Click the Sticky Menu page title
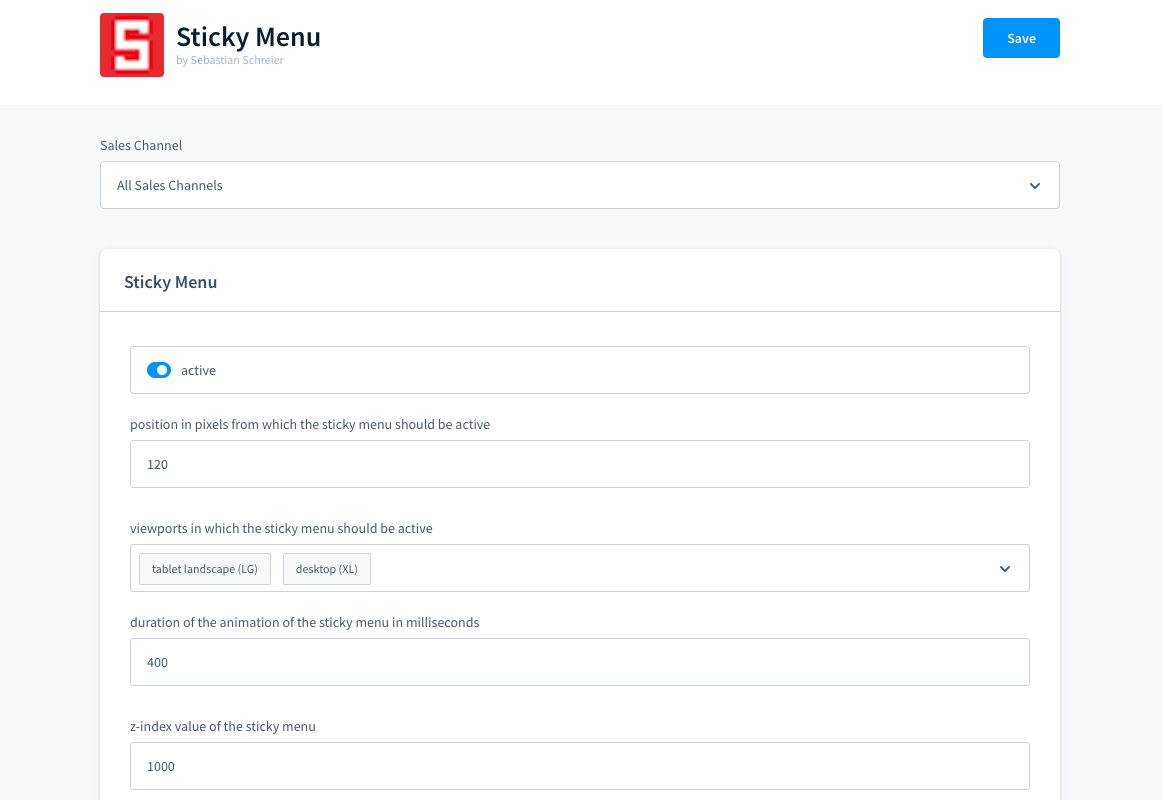This screenshot has height=800, width=1163. pyautogui.click(x=248, y=37)
